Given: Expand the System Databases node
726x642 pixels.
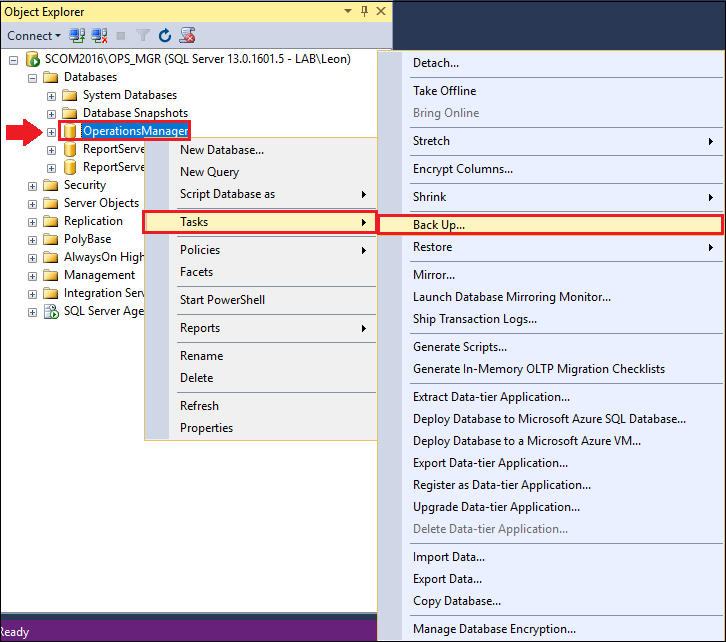Looking at the screenshot, I should 51,96.
